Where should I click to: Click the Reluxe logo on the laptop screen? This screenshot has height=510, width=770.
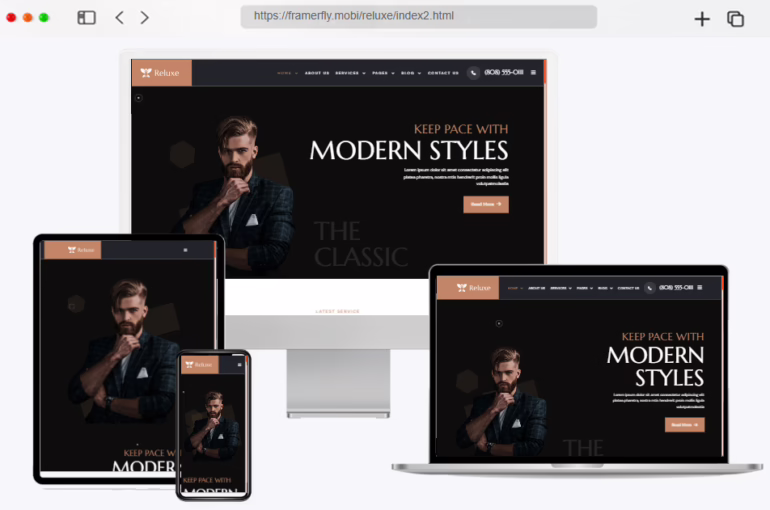tap(468, 288)
